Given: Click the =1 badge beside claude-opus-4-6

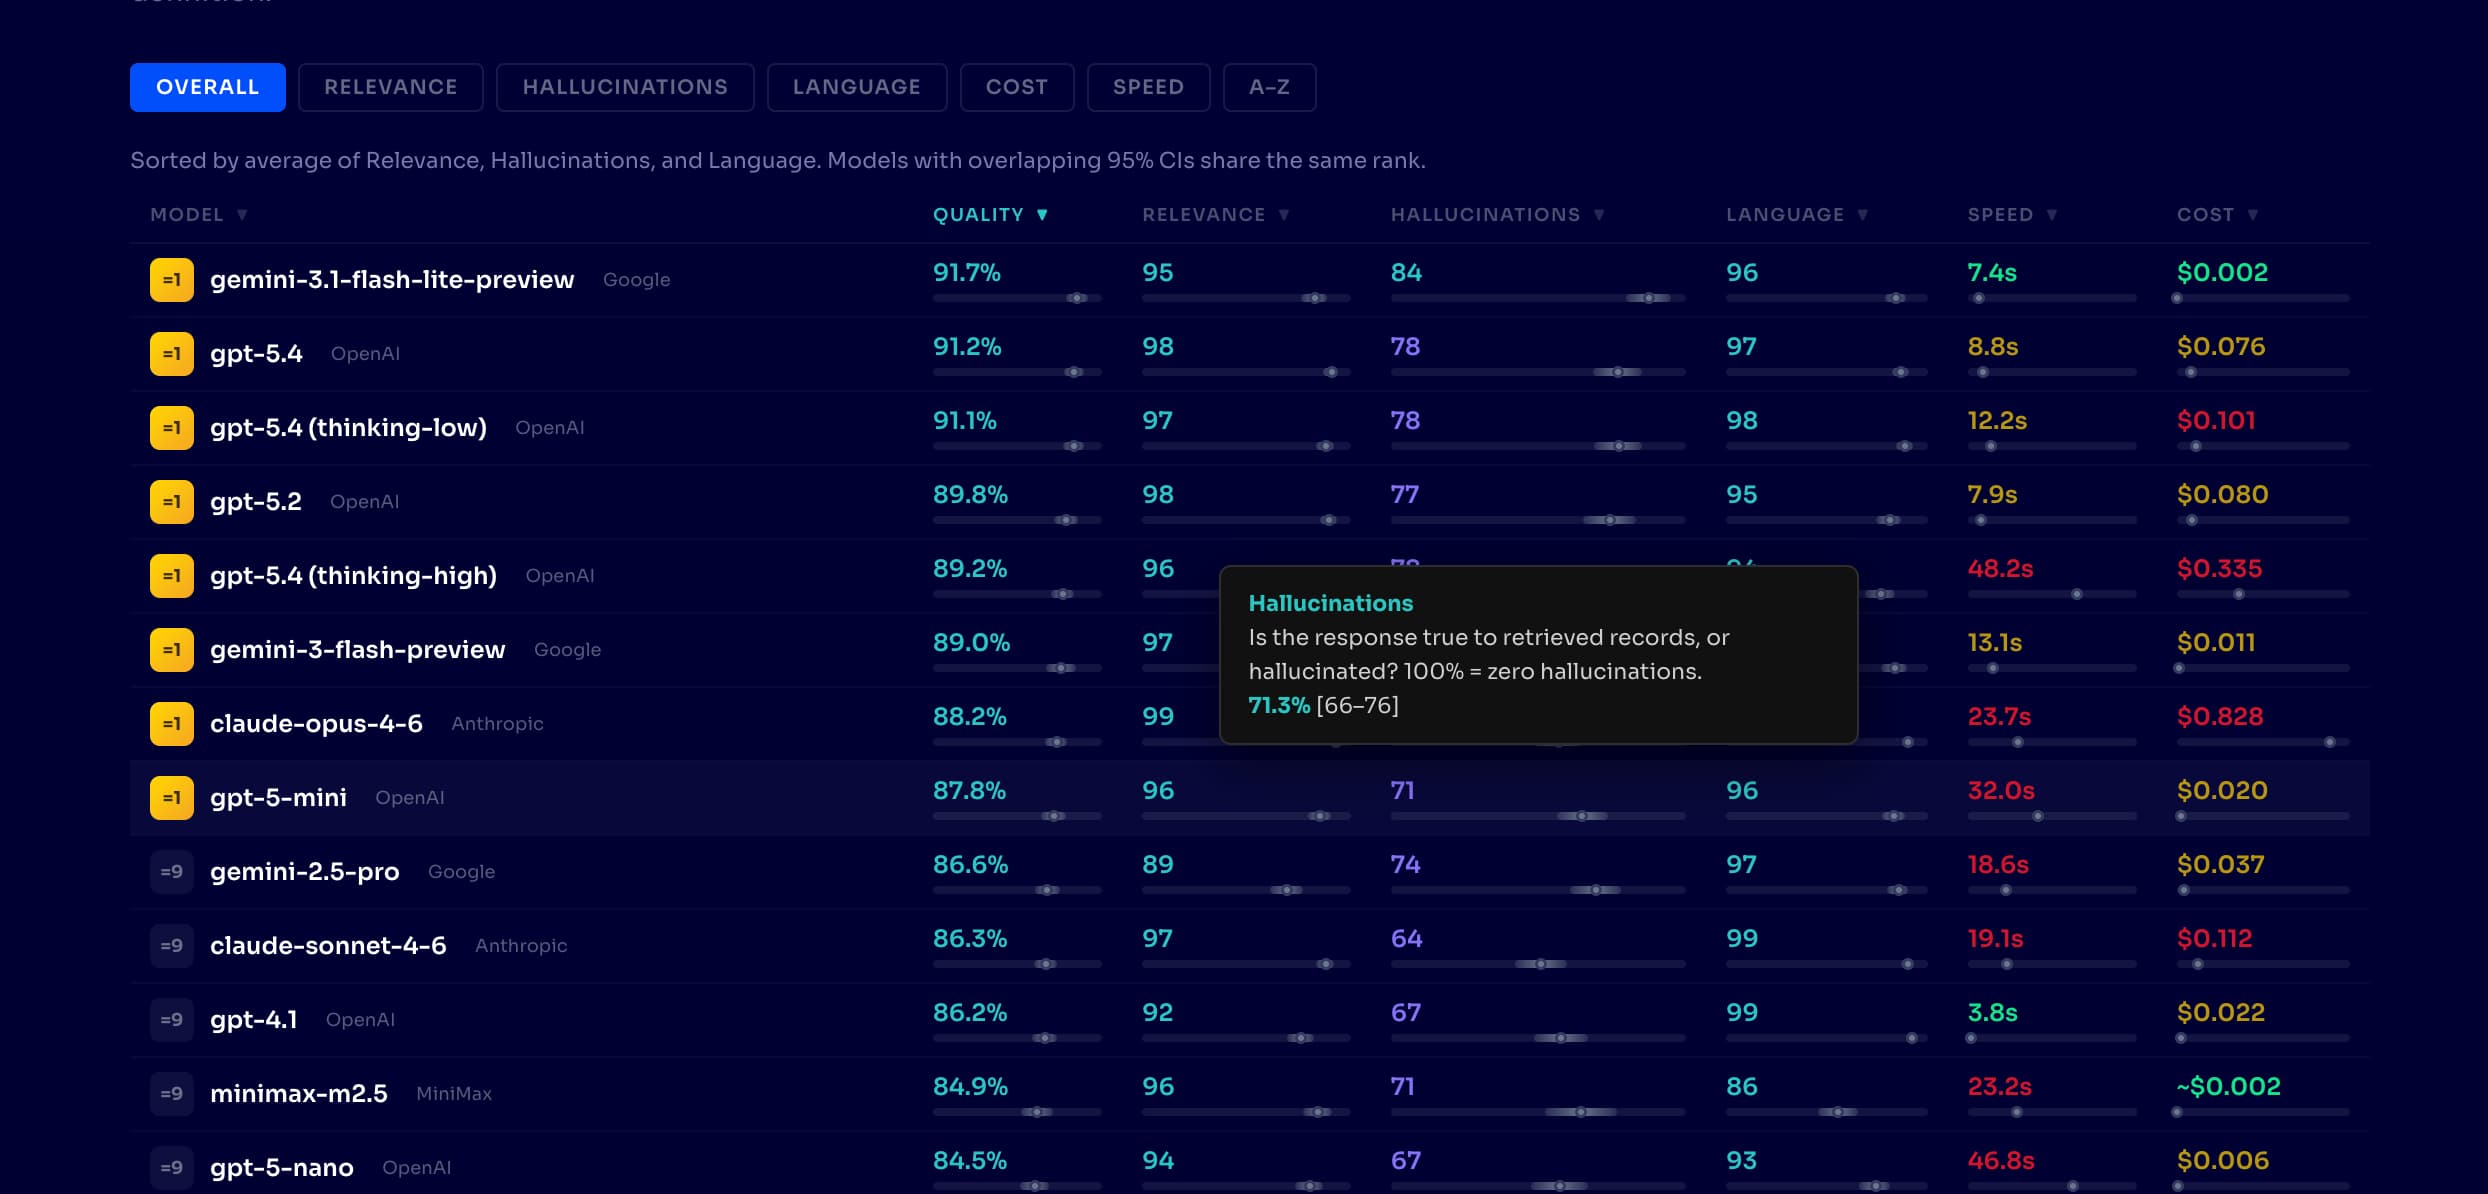Looking at the screenshot, I should (x=171, y=724).
